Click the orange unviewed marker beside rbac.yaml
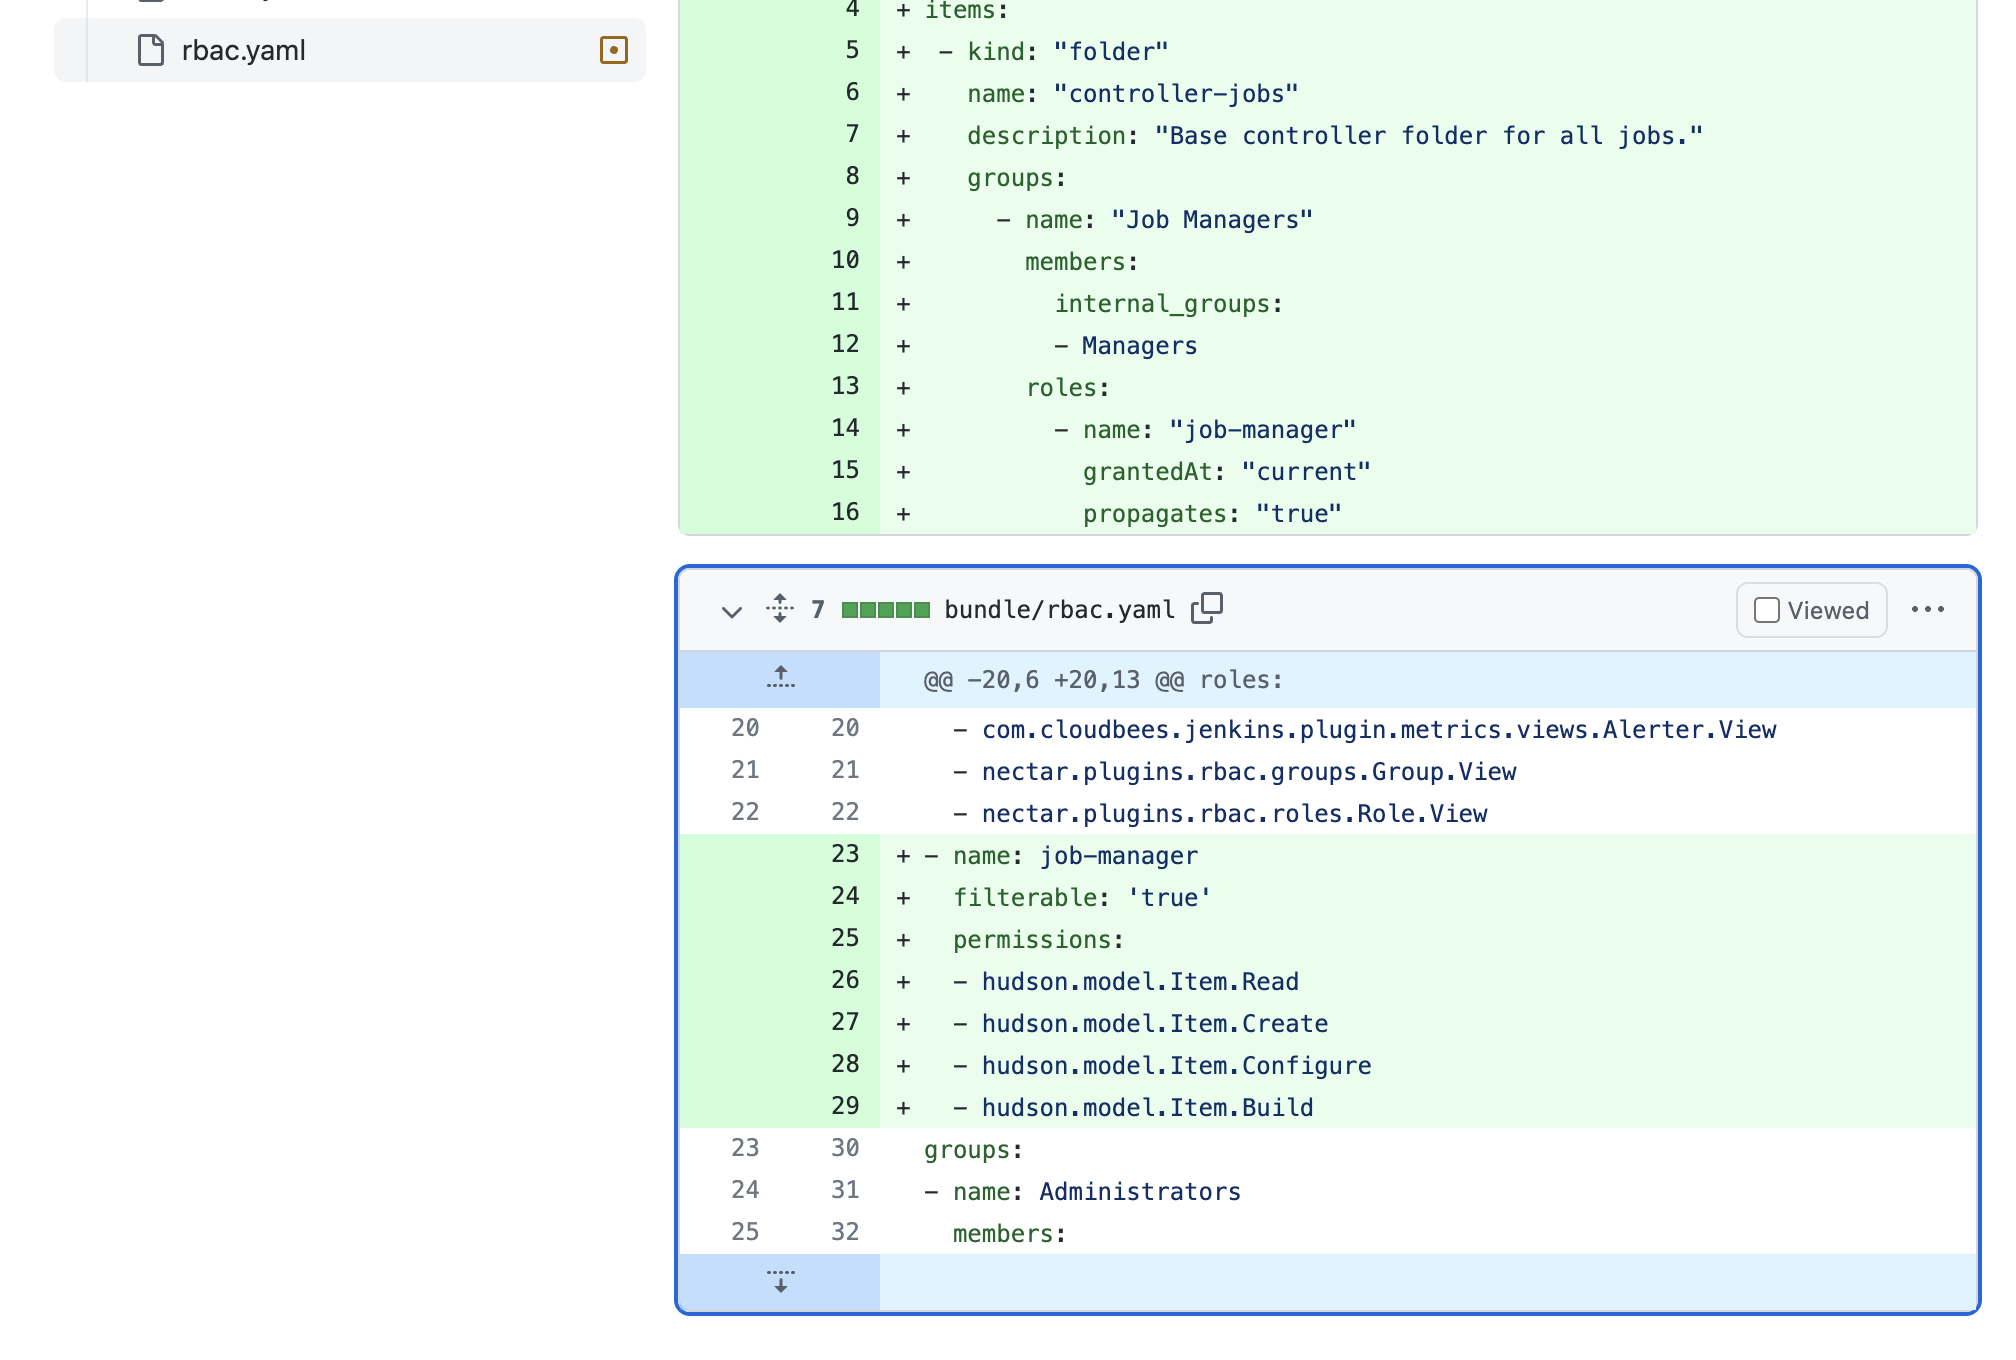The height and width of the screenshot is (1360, 2016). tap(614, 50)
